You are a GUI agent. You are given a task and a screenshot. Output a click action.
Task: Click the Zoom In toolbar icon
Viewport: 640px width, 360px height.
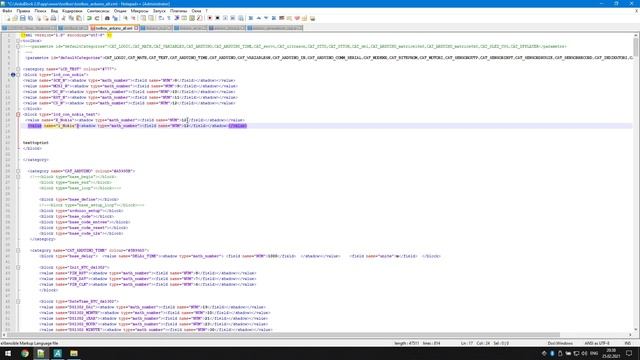coord(125,18)
